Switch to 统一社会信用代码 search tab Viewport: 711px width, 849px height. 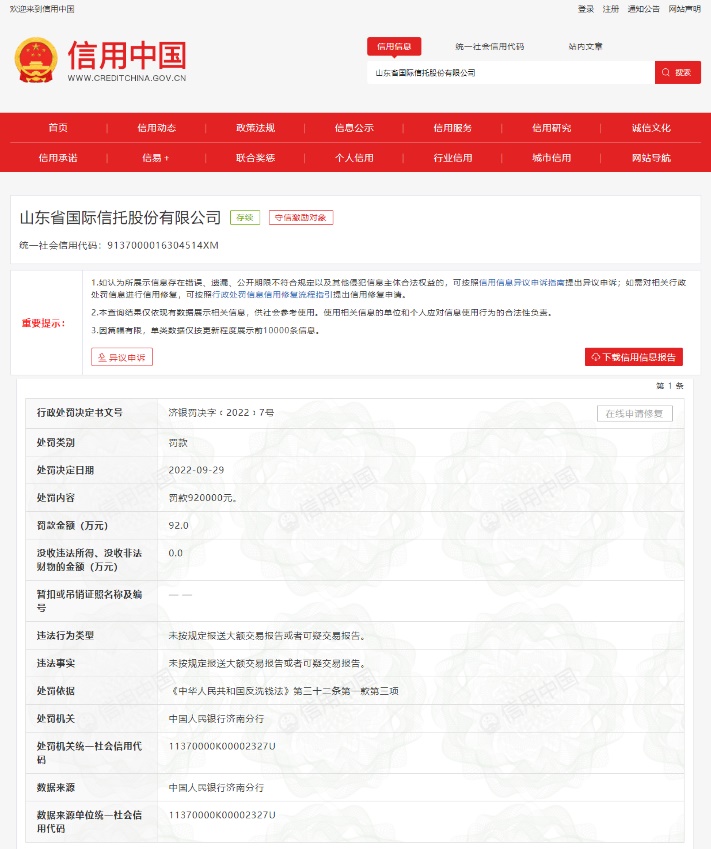(489, 46)
